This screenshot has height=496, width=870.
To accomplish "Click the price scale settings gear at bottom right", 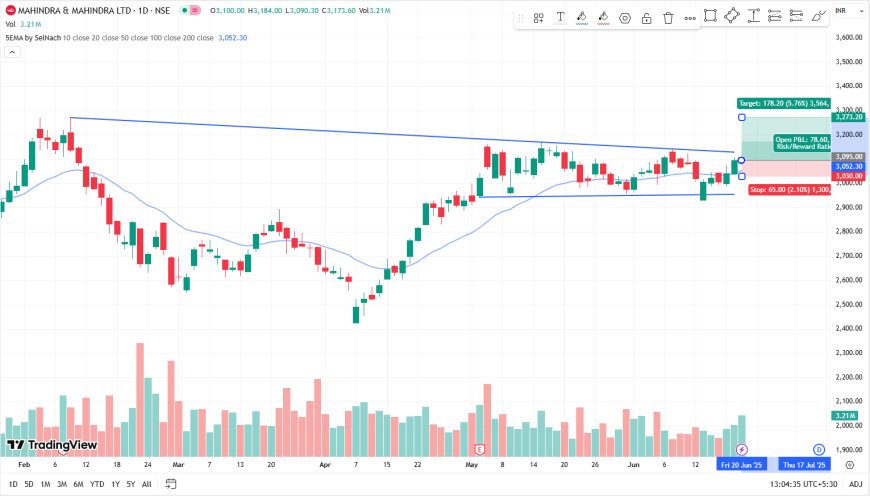I will (x=849, y=465).
